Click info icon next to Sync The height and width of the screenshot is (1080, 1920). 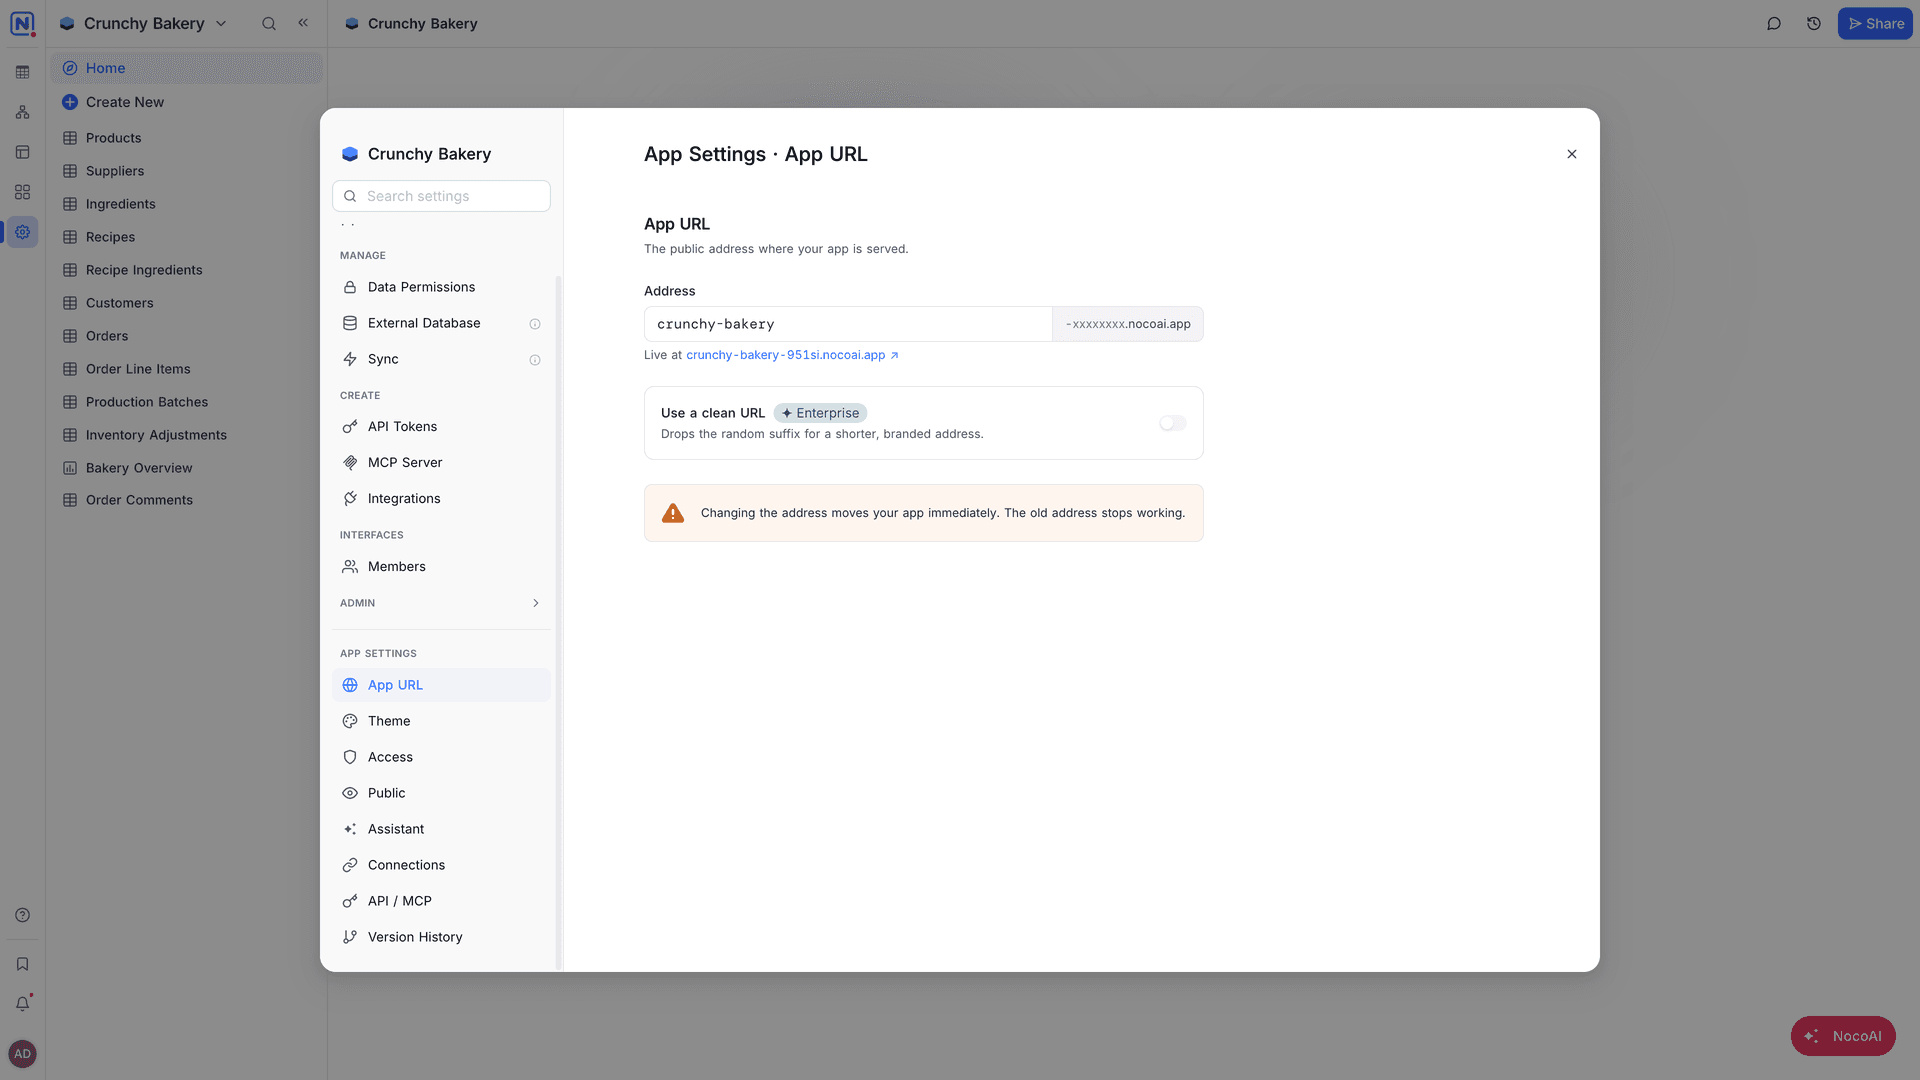point(535,360)
